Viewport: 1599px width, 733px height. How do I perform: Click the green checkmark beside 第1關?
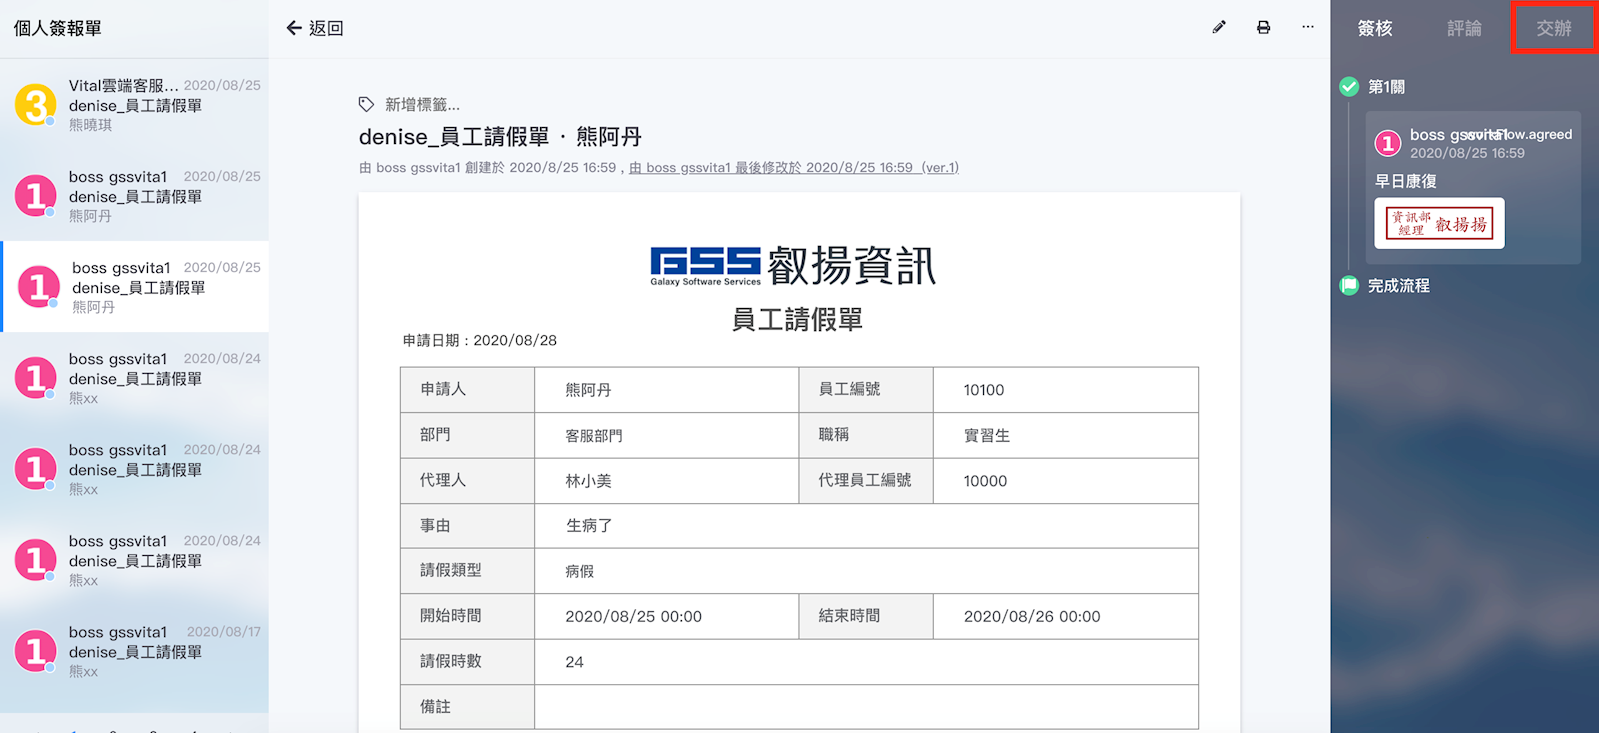(x=1349, y=86)
